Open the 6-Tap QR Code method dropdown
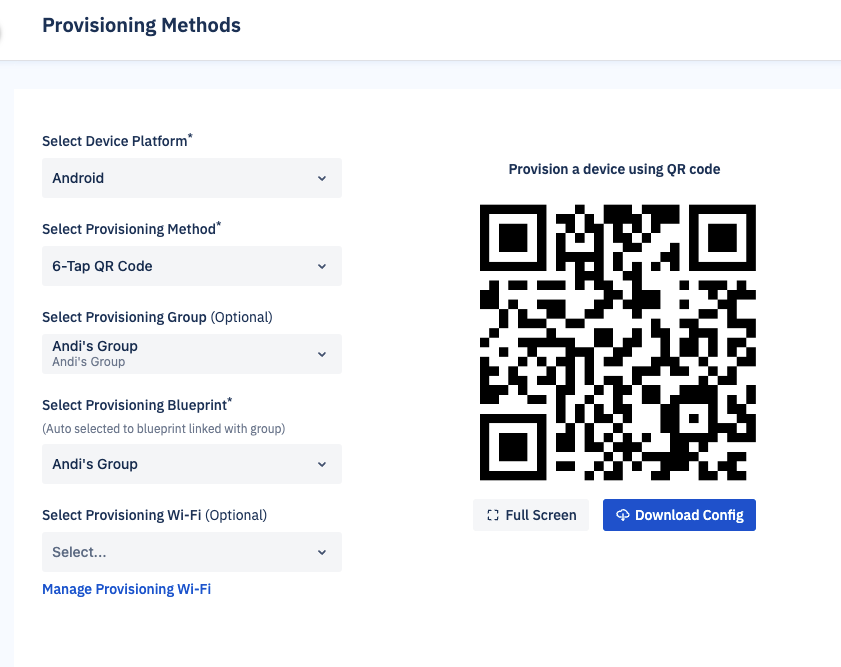 click(191, 266)
